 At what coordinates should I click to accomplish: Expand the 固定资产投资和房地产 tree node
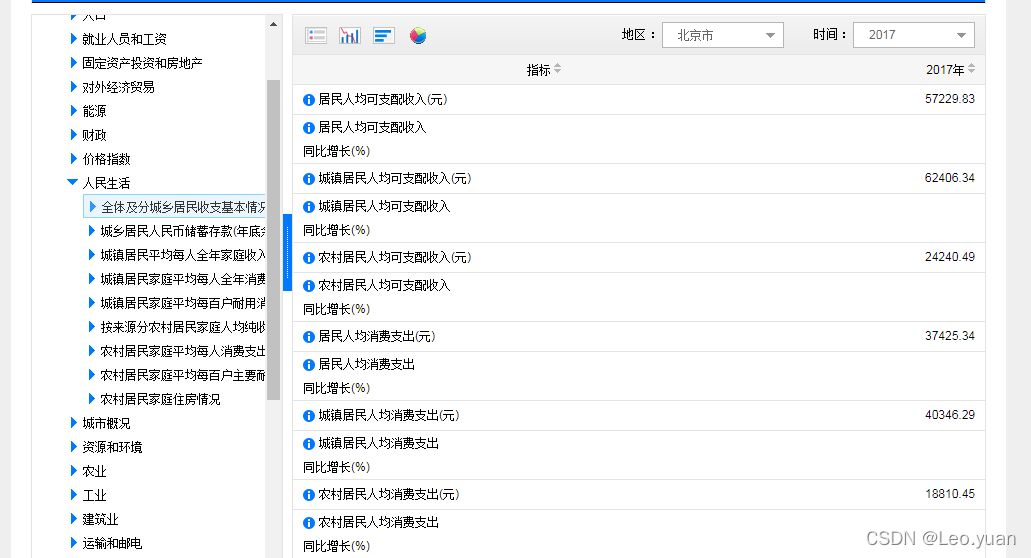point(74,63)
